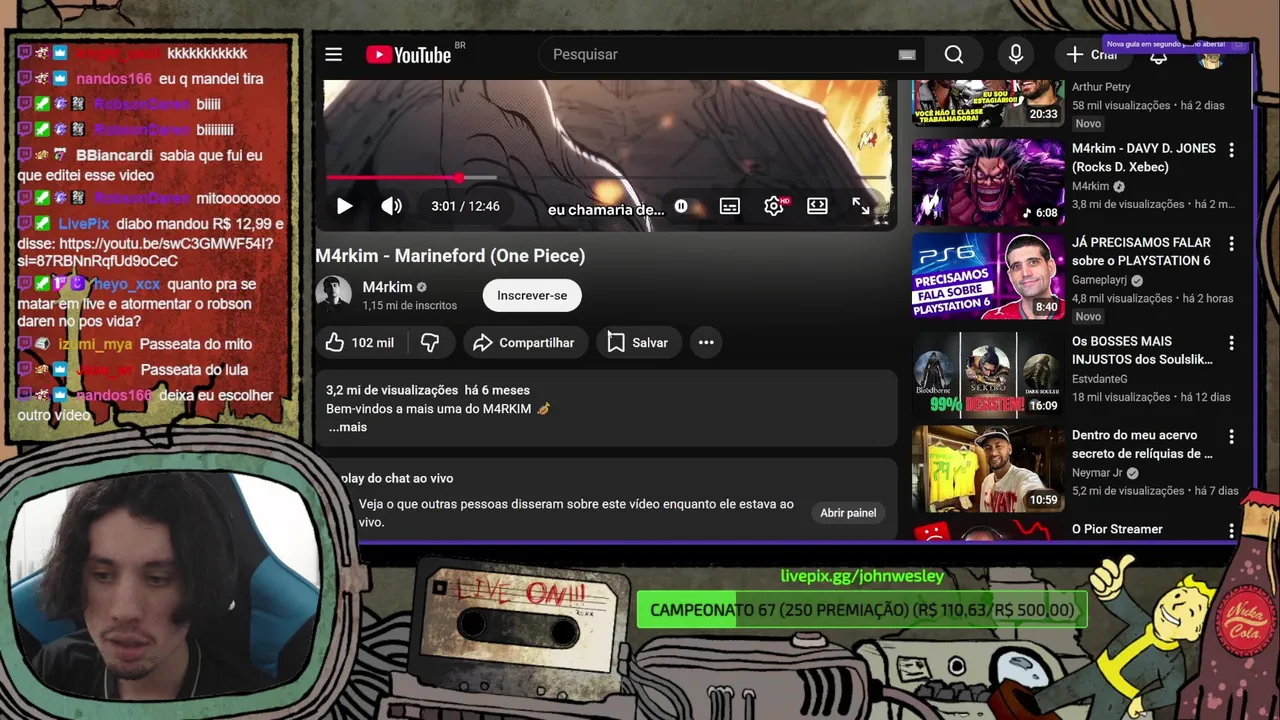The image size is (1280, 720).
Task: Open 'JÁ PRECISAMOS FALAR sobre o PLAYSTATION 6' title
Action: pos(1141,251)
